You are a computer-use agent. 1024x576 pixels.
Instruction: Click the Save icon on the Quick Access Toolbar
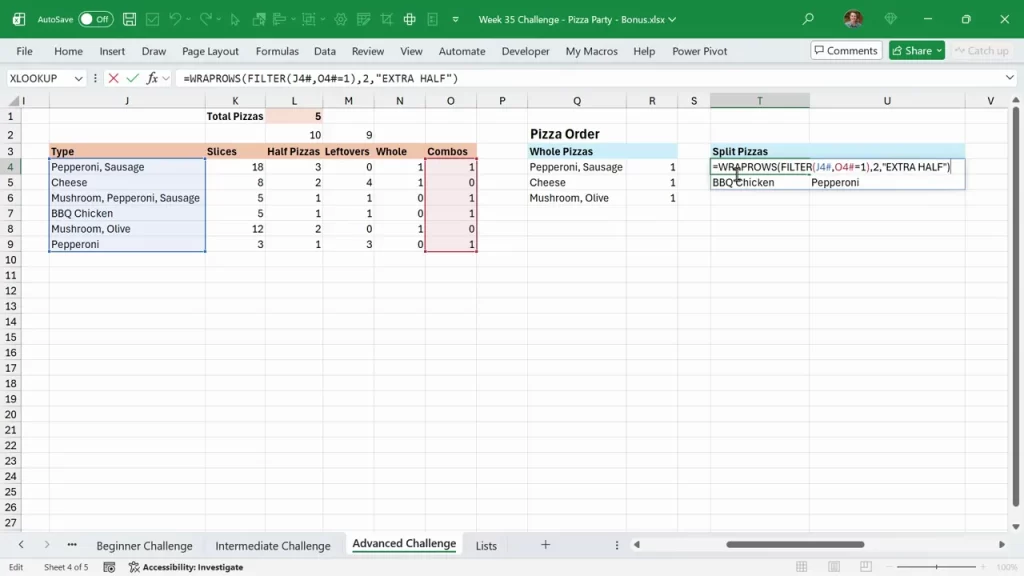point(129,19)
